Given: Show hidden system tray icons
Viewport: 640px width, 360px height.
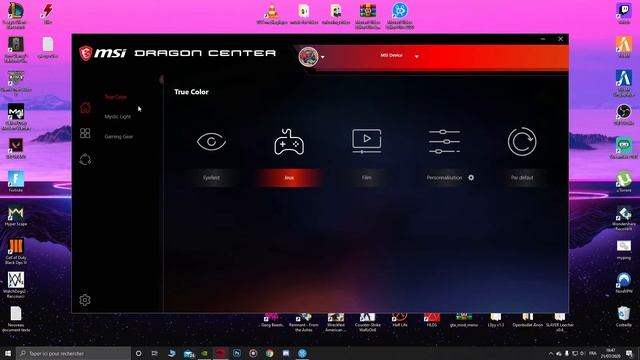Looking at the screenshot, I should tap(551, 353).
